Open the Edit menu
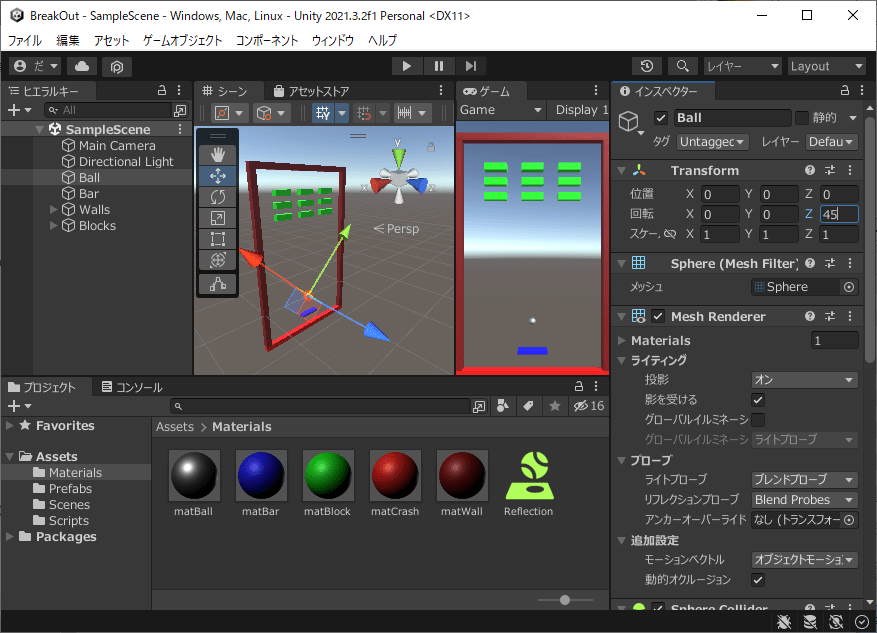The height and width of the screenshot is (633, 877). coord(68,40)
